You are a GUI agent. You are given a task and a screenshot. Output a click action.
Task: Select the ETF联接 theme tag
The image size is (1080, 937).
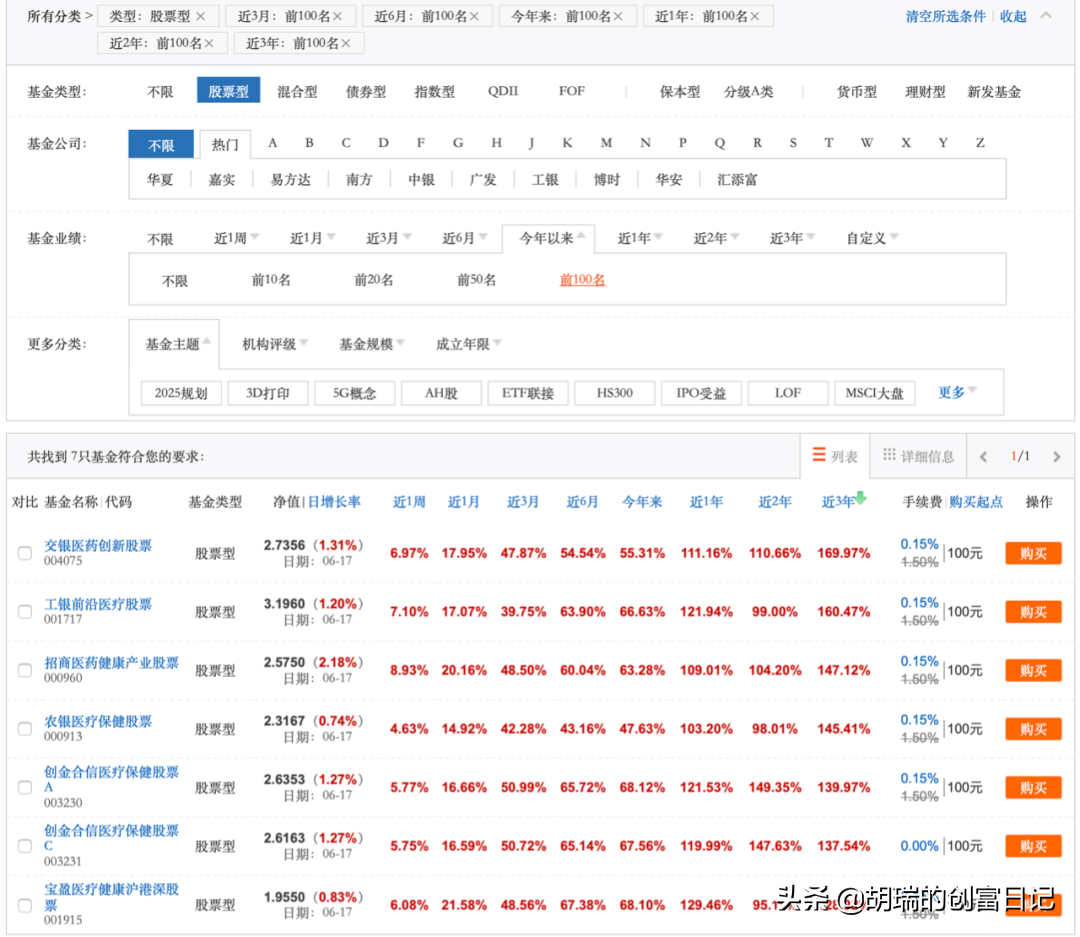(528, 393)
